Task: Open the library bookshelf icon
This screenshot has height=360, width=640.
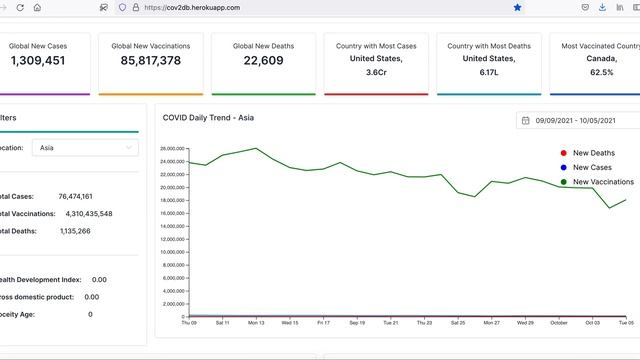Action: tap(620, 7)
